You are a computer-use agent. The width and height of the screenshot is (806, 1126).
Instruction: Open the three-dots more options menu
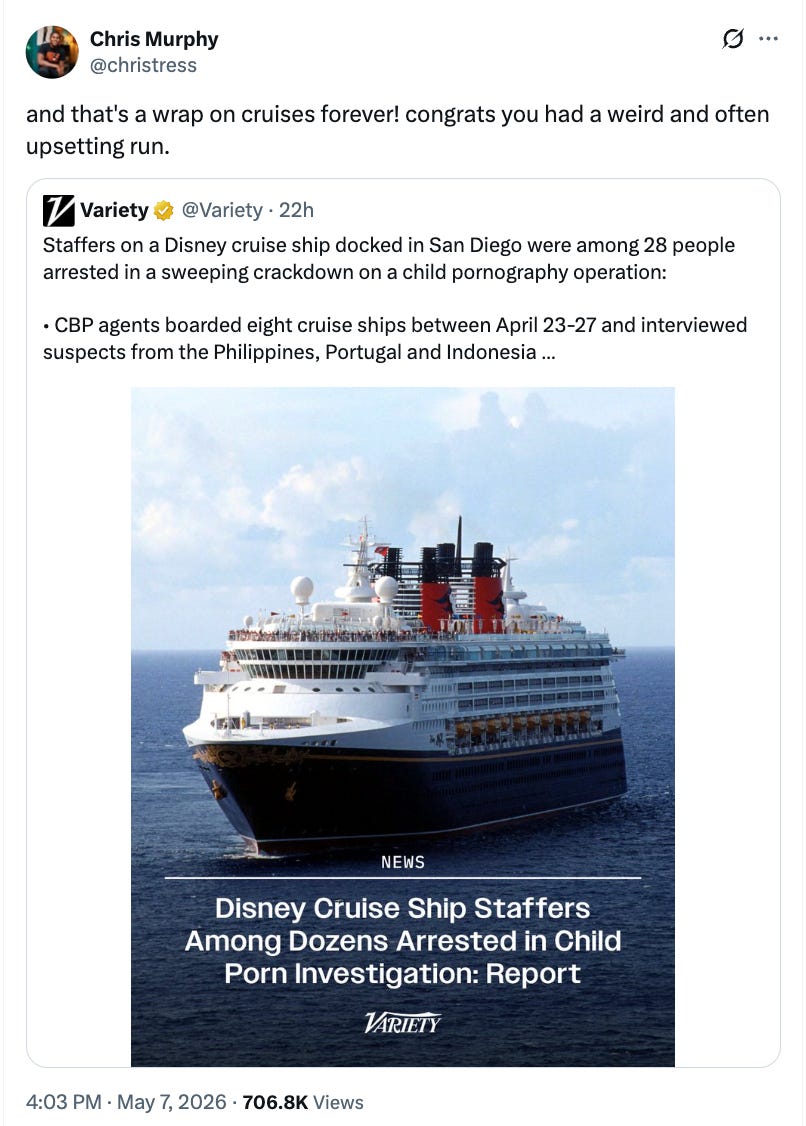(769, 39)
